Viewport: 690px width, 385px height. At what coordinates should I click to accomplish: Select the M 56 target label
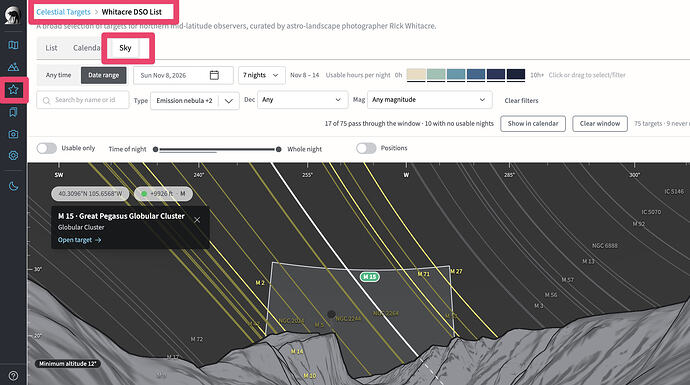551,295
